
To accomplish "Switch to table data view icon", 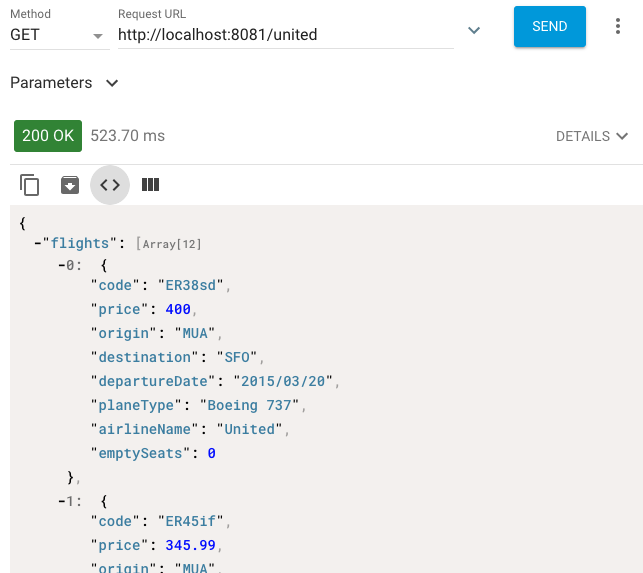I will point(150,184).
